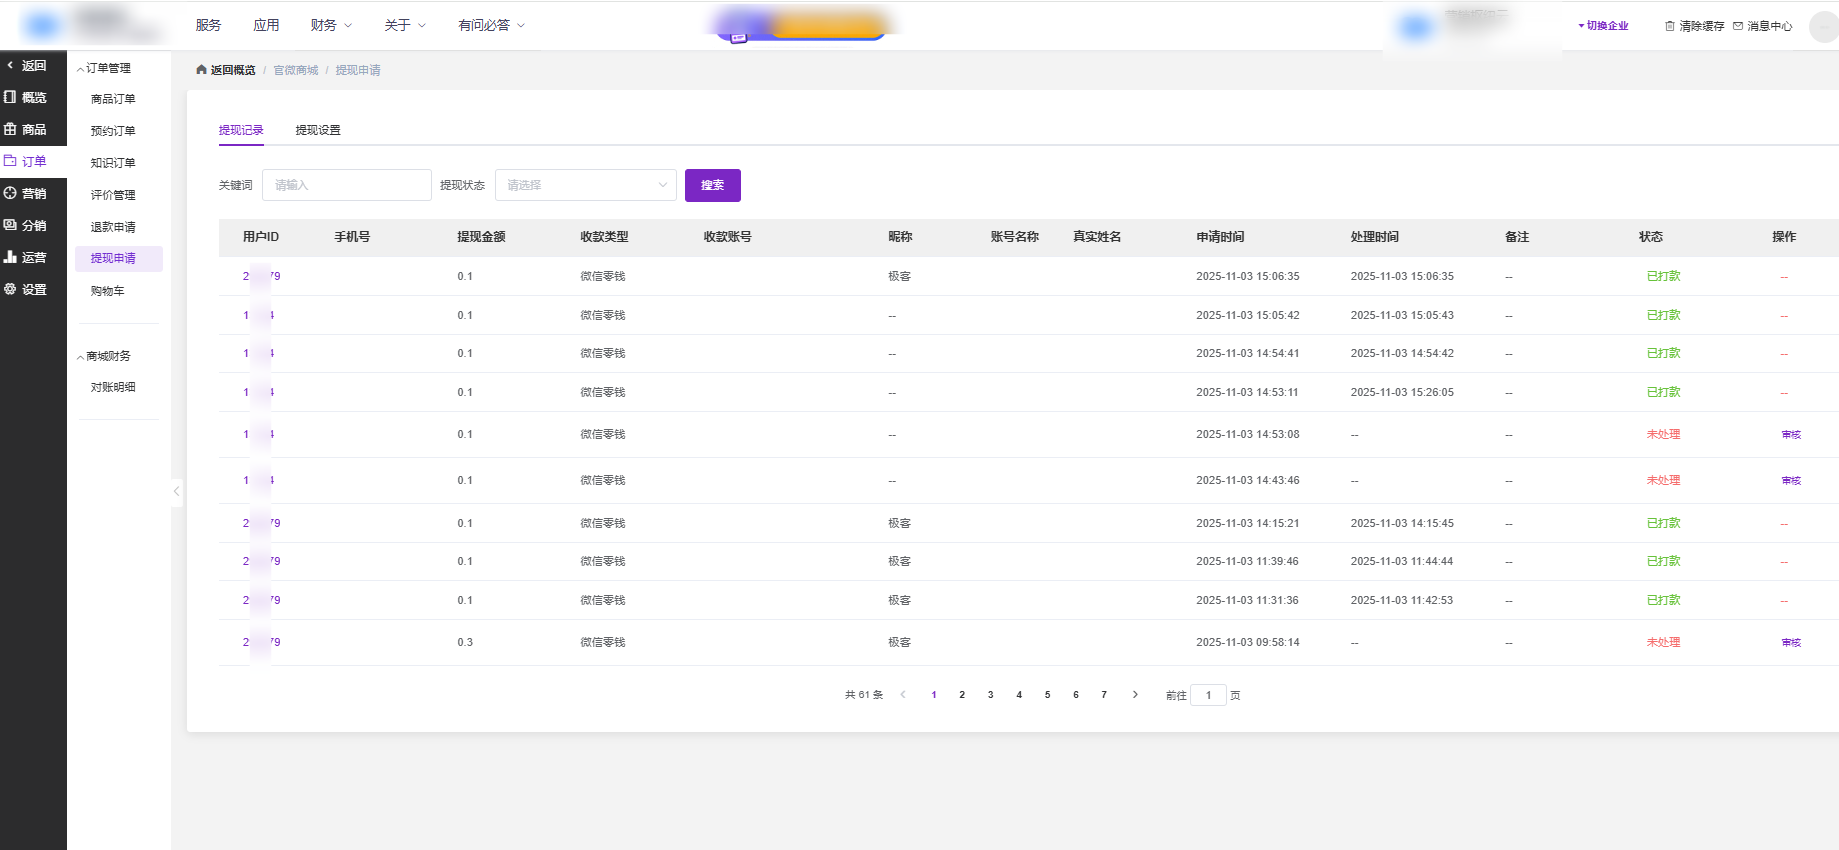The image size is (1839, 850).
Task: Click 审核 for the 0.3 withdrawal row
Action: pos(1791,643)
